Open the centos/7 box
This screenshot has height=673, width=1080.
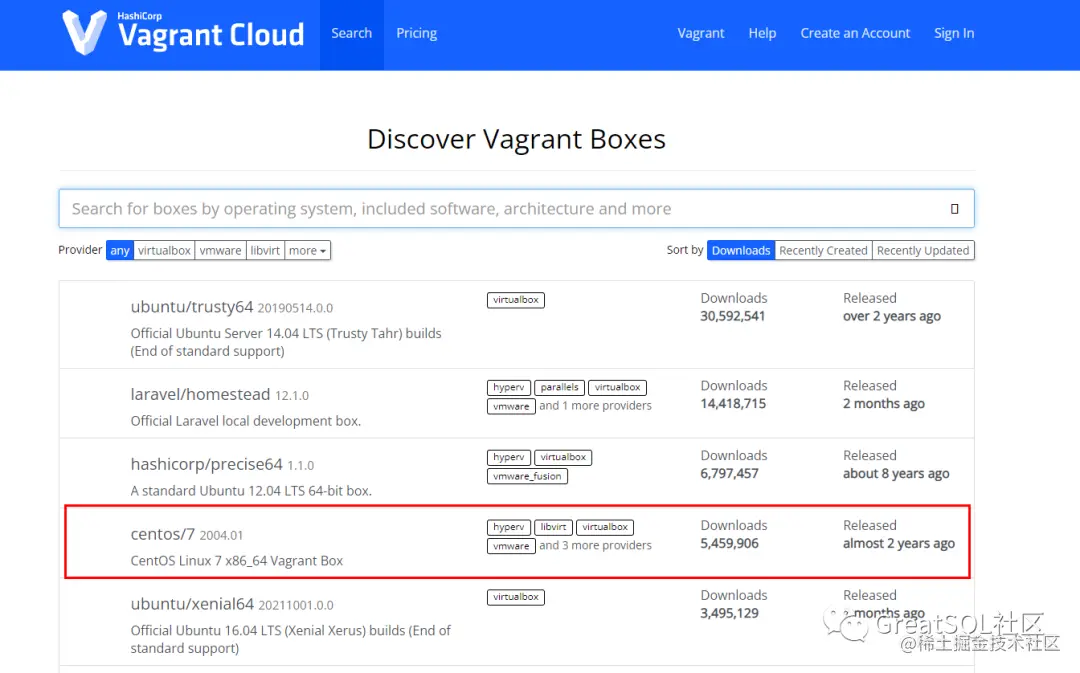(163, 534)
